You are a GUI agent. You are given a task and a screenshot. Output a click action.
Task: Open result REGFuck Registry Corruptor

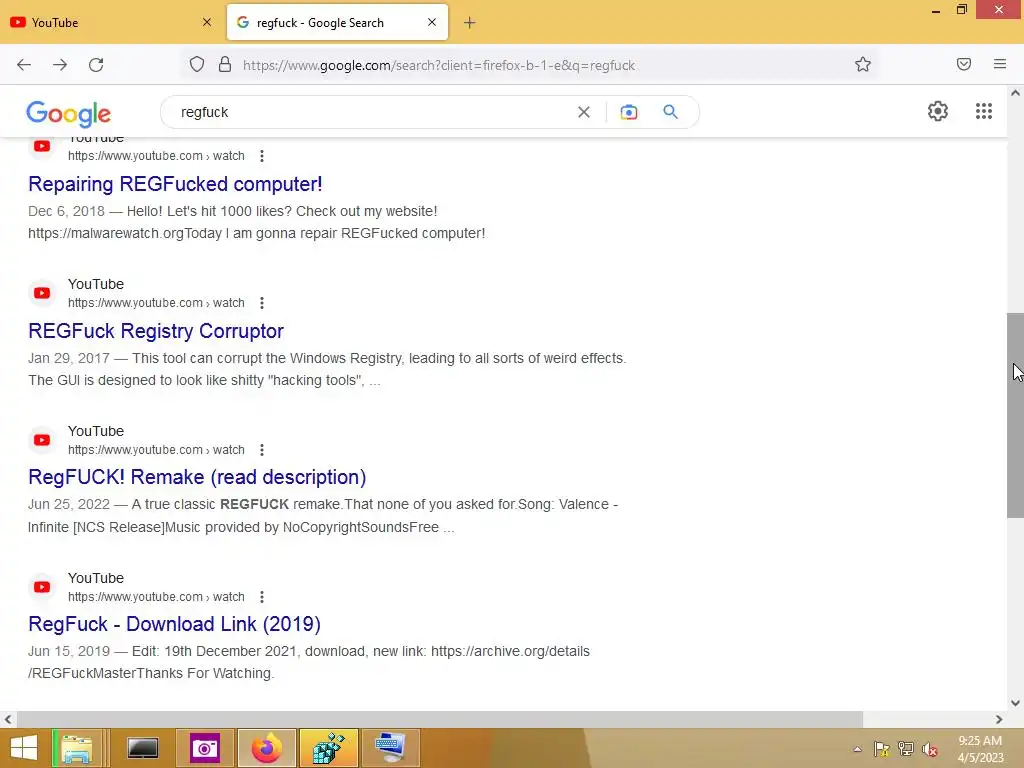(x=156, y=331)
